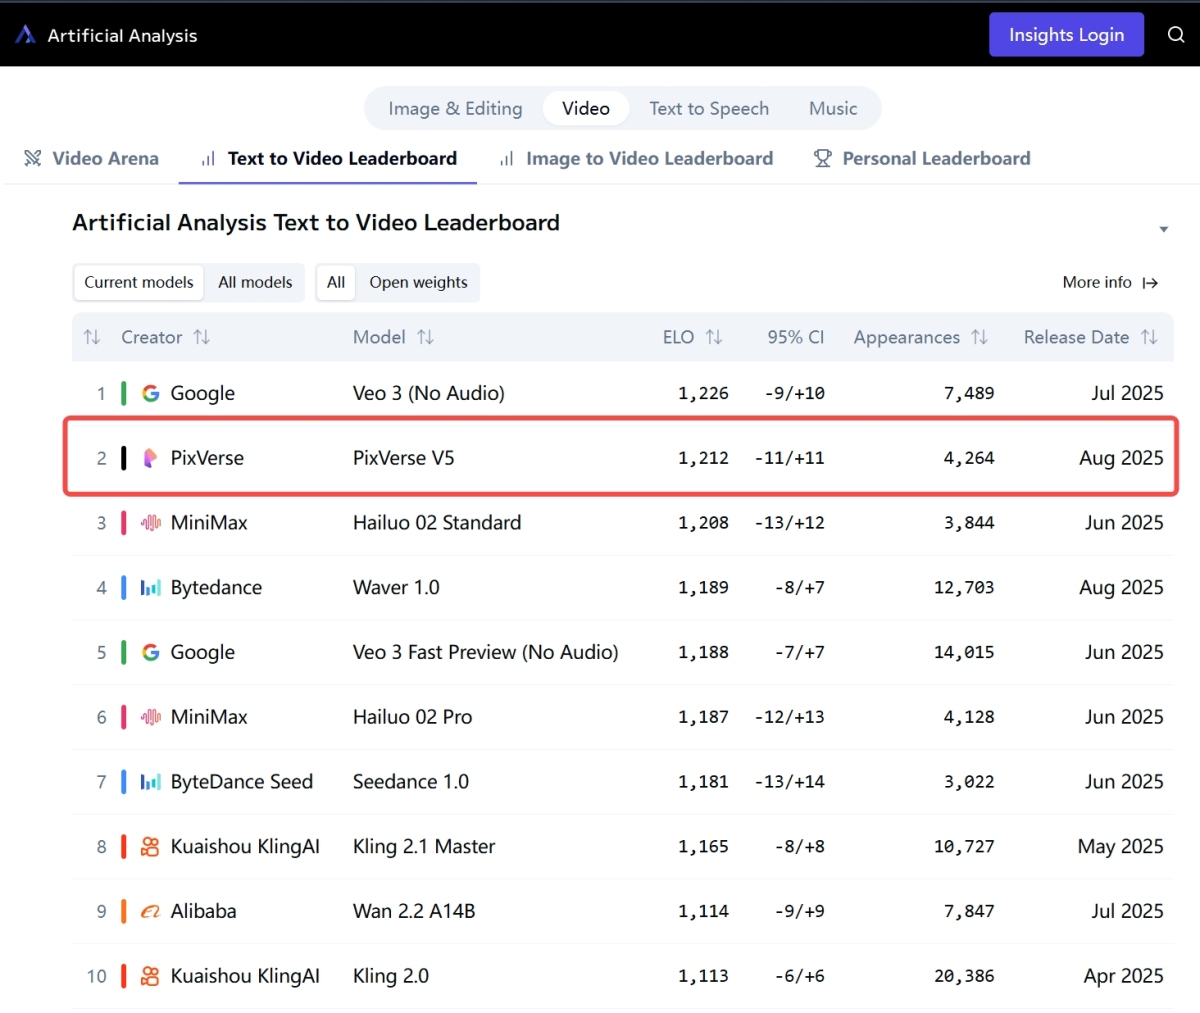
Task: Click the appearances value 20,386
Action: pyautogui.click(x=964, y=976)
